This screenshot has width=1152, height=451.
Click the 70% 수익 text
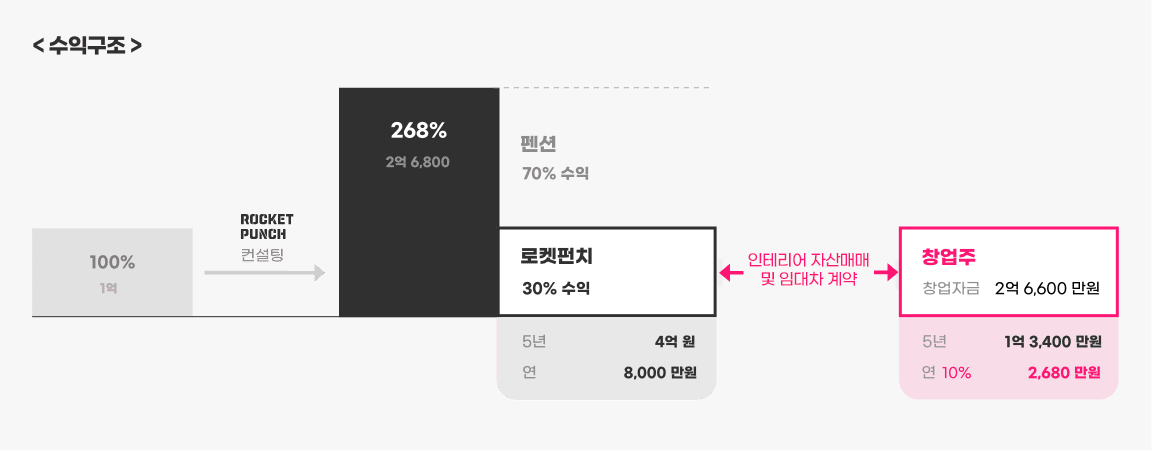(555, 174)
